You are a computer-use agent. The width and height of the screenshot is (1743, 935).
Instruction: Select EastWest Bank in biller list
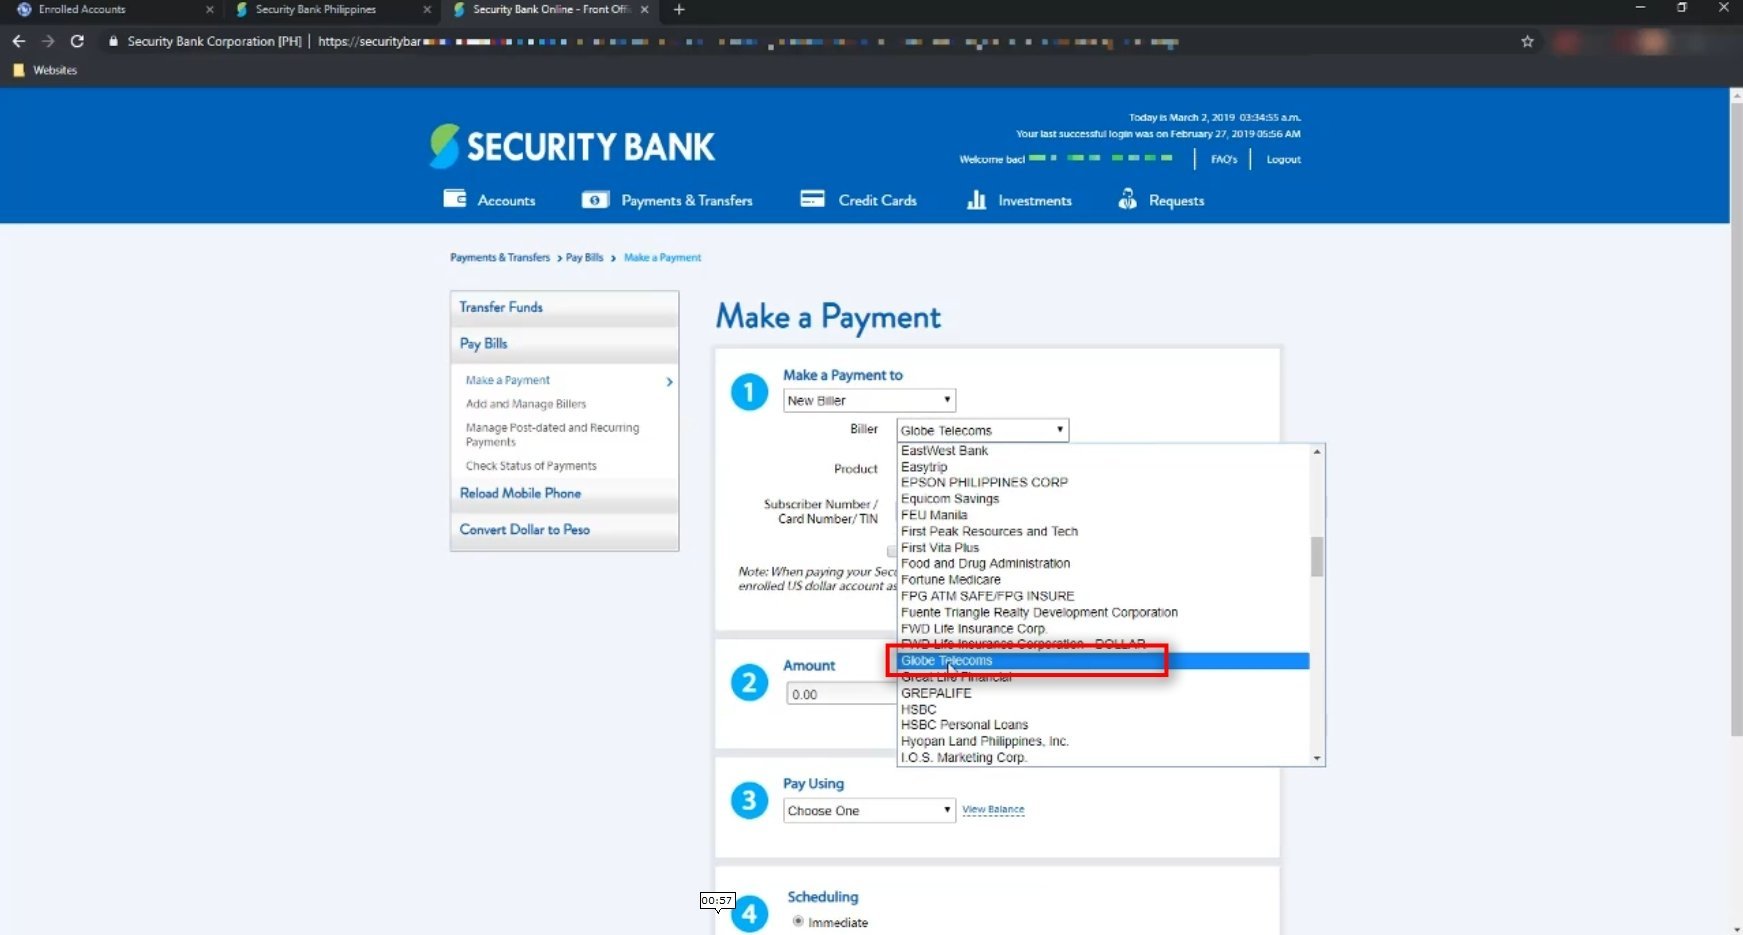pos(1103,451)
